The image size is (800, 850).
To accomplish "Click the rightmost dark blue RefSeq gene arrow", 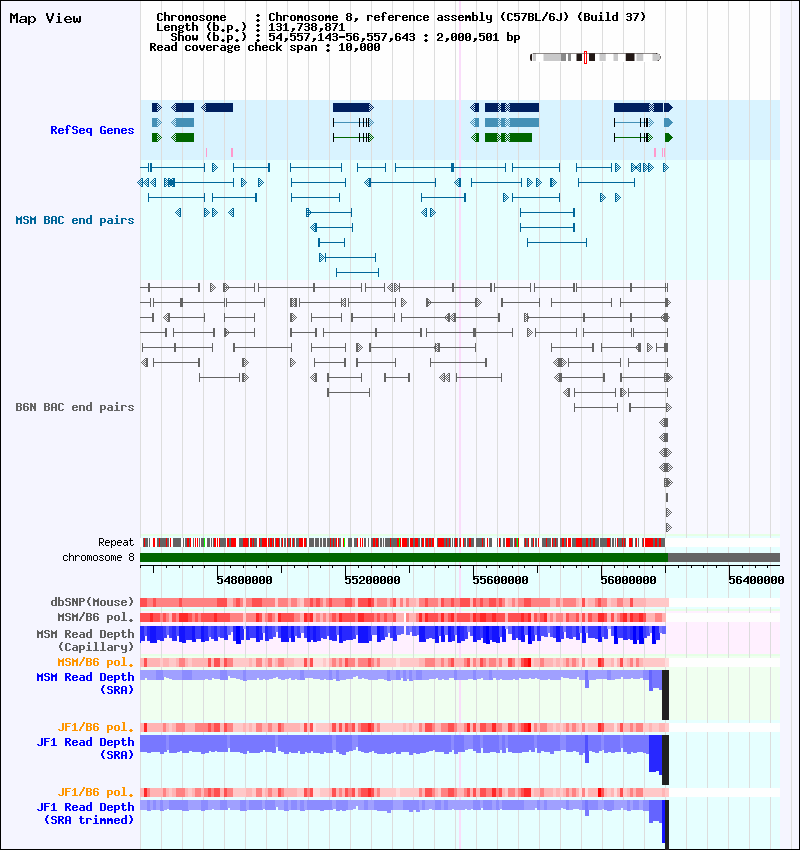I will coord(668,107).
